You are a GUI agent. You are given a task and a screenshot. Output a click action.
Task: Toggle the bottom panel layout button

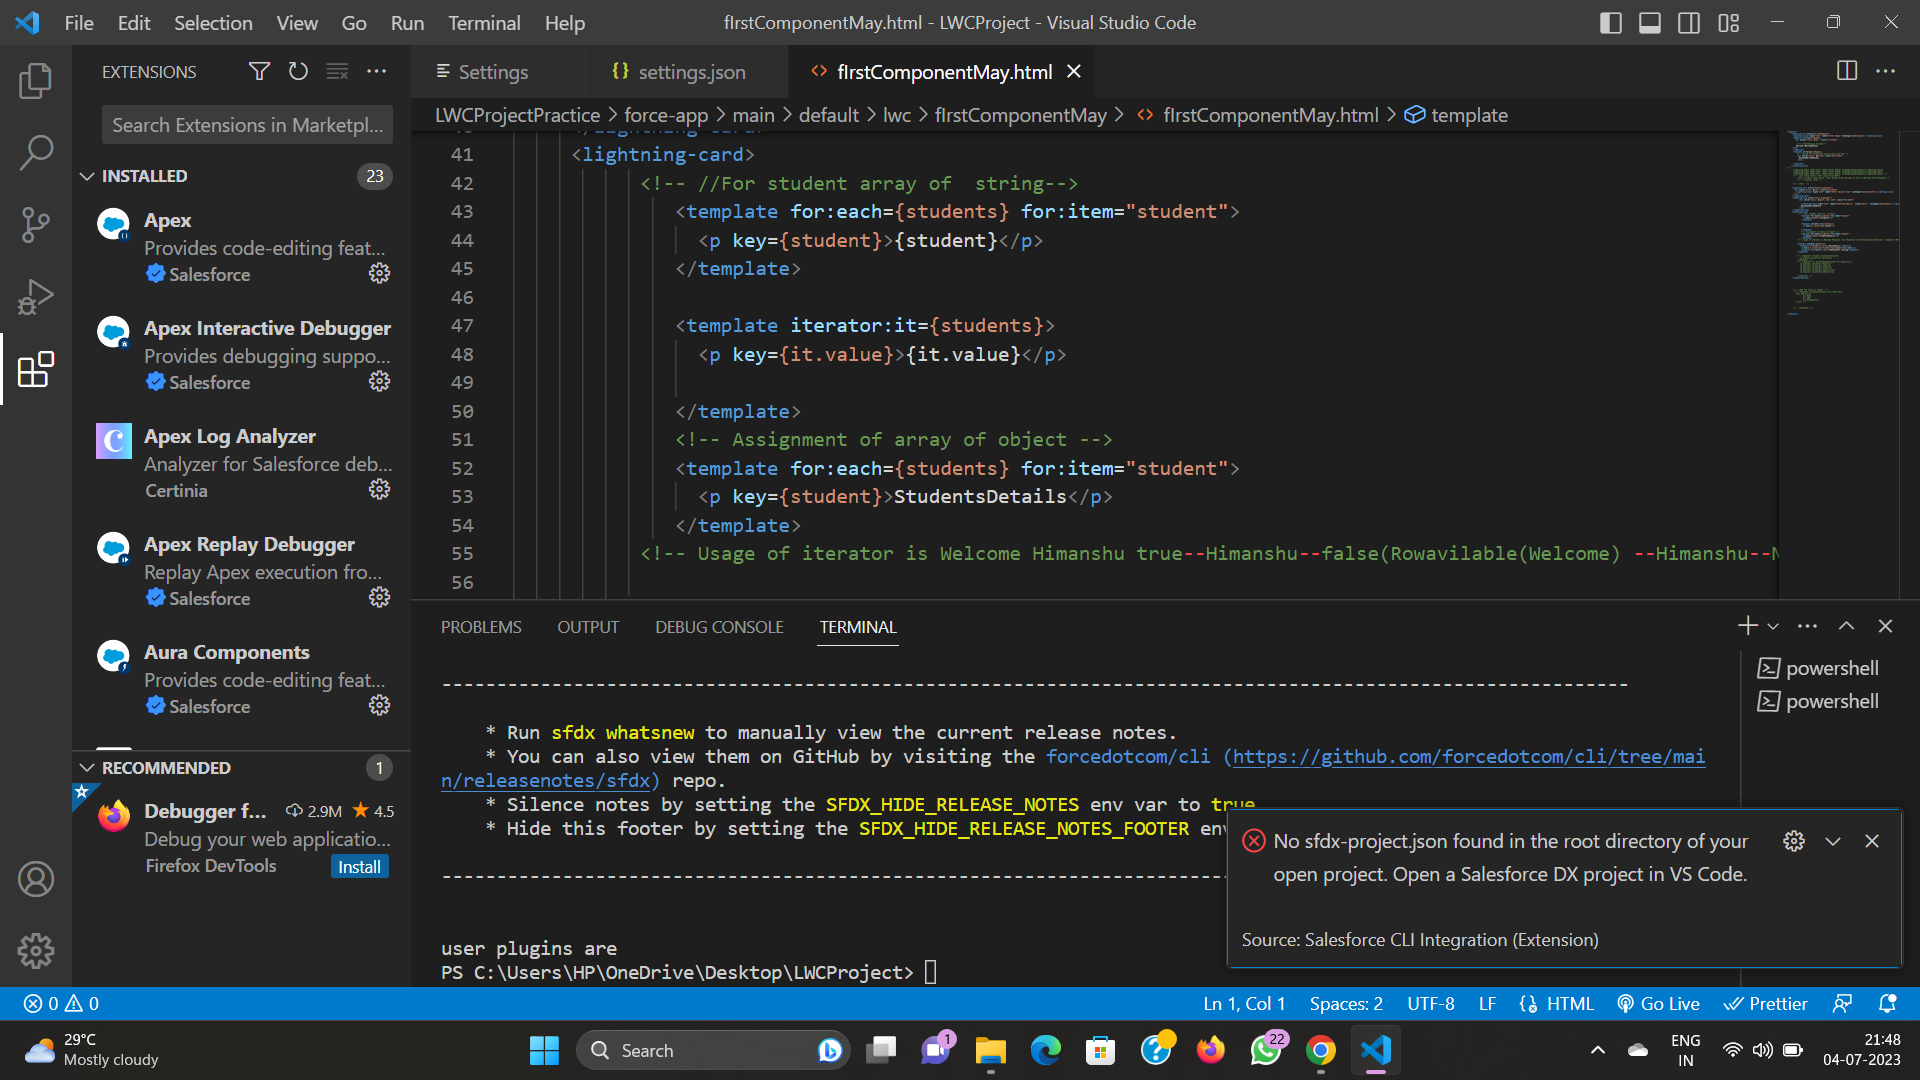(x=1650, y=22)
